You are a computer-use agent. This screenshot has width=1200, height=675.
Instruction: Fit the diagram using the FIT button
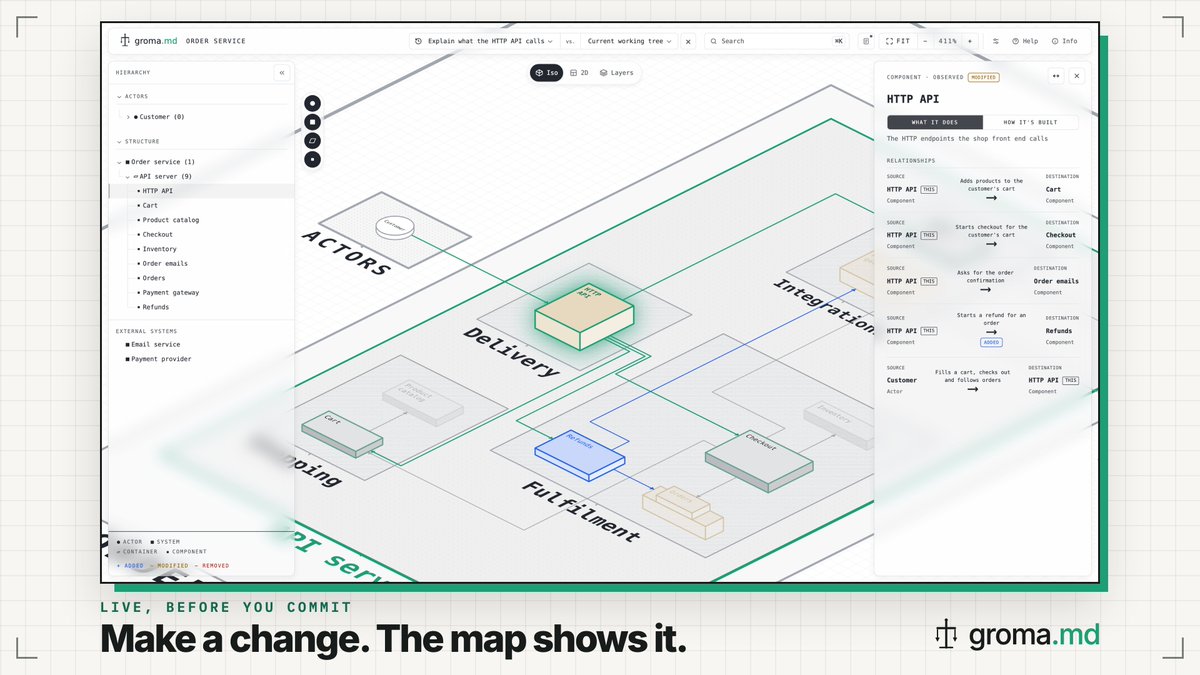pyautogui.click(x=898, y=41)
